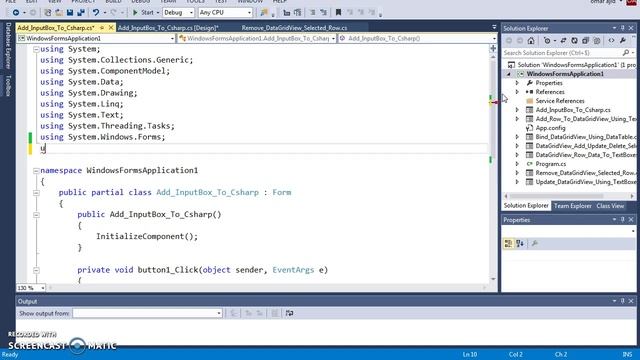This screenshot has width=640, height=360.
Task: Switch to Add_InputBox_To_Csharp.cs code tab
Action: [56, 28]
